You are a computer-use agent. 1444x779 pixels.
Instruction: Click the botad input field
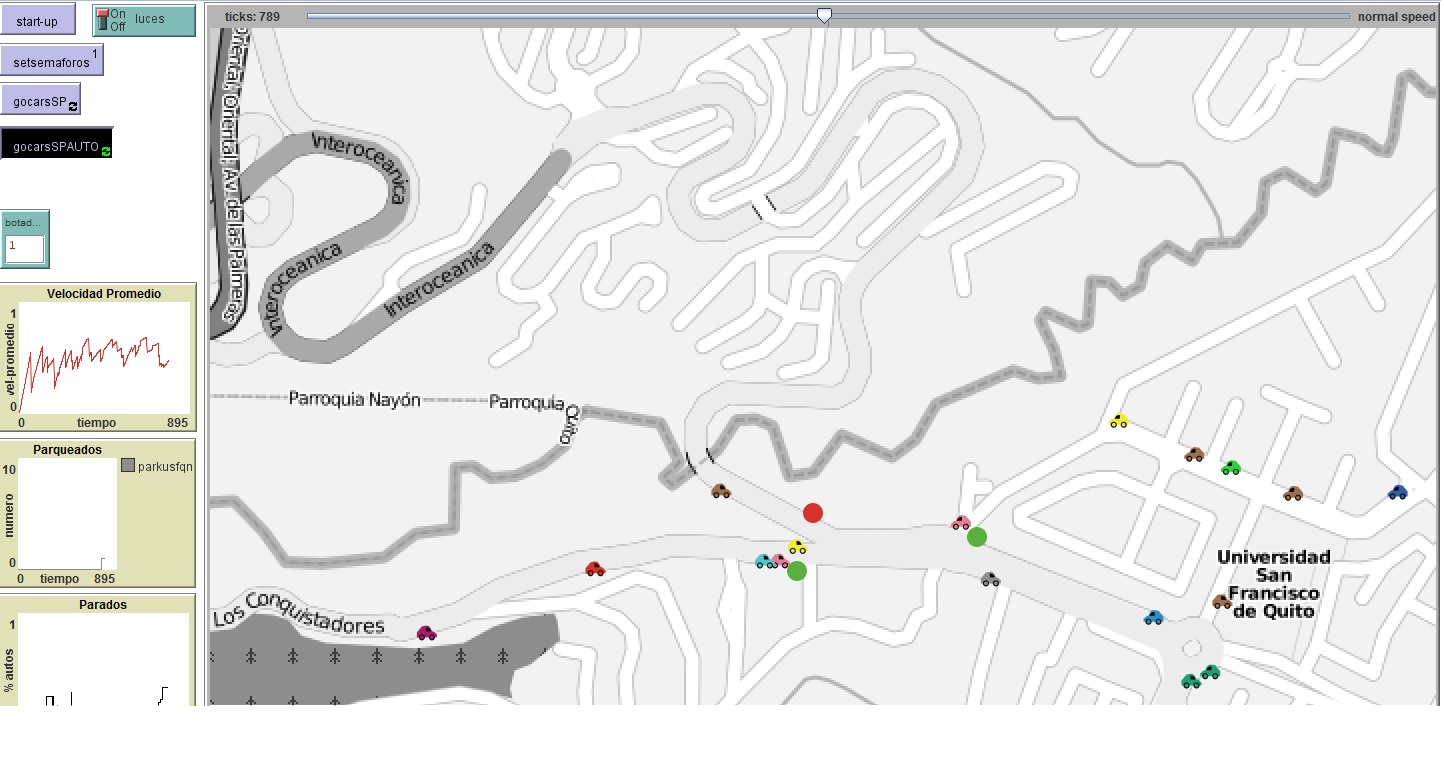click(25, 248)
